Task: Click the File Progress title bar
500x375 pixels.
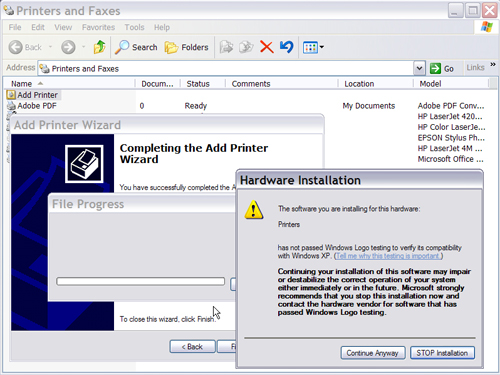Action: click(142, 204)
